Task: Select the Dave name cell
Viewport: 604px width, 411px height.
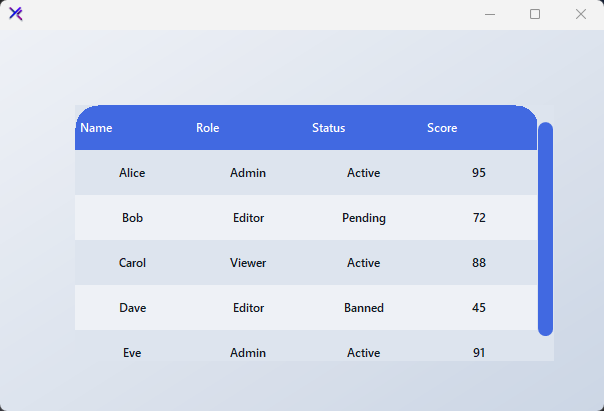Action: 132,308
